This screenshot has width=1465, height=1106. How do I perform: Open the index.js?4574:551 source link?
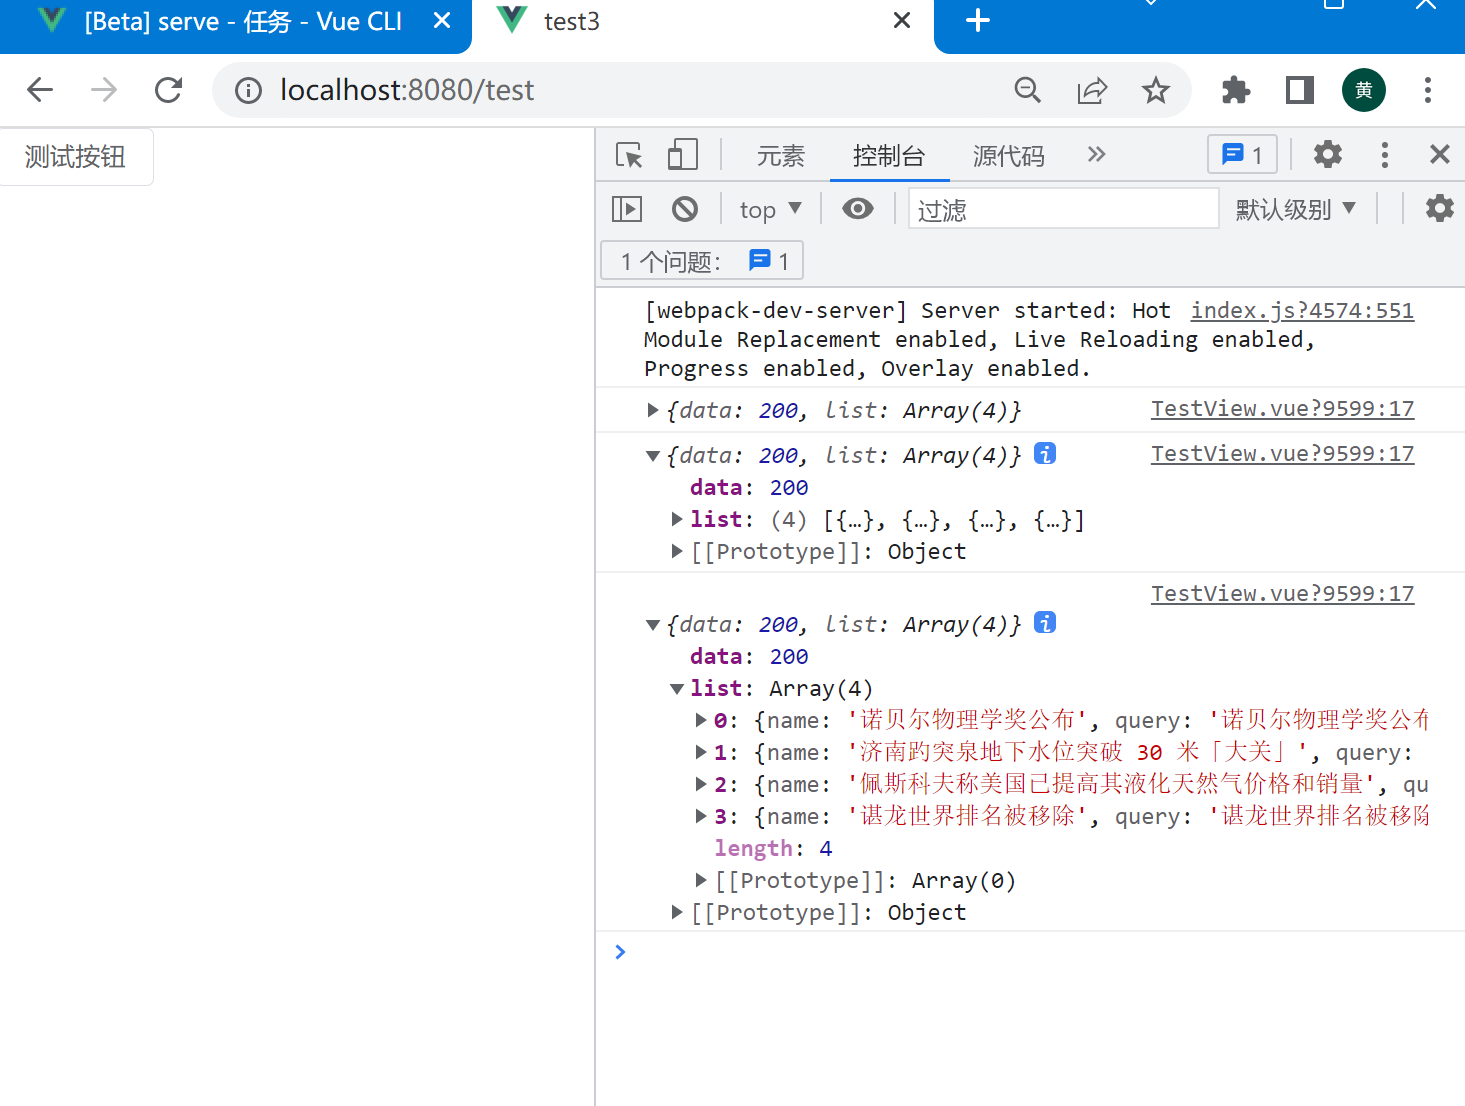[x=1301, y=311]
